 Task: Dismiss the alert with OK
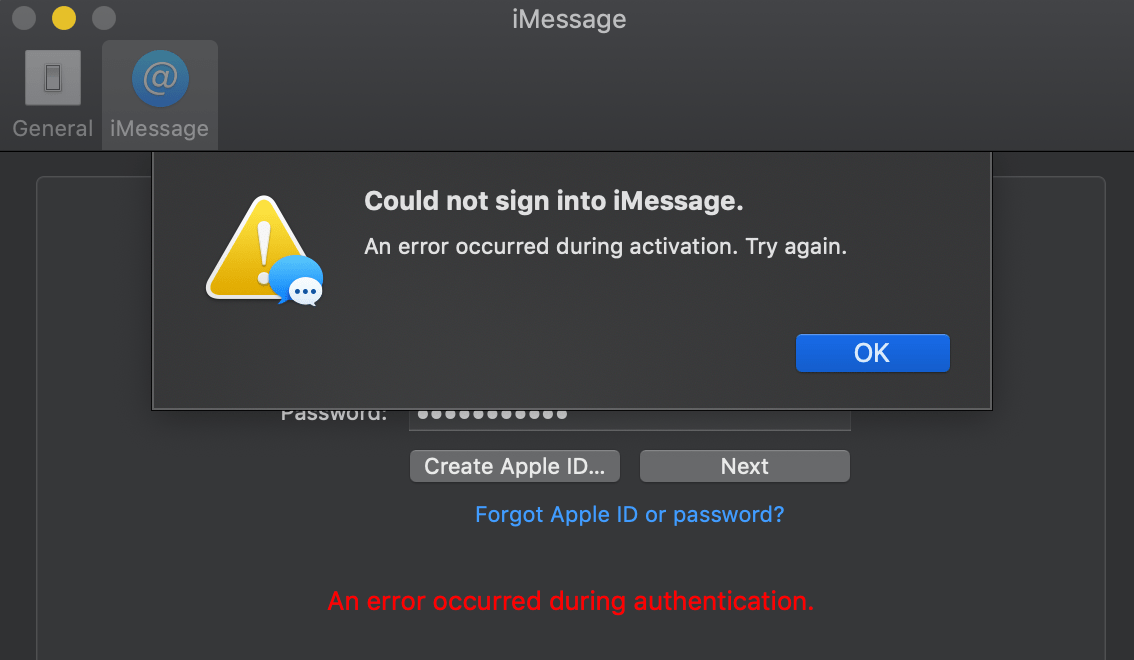click(872, 353)
